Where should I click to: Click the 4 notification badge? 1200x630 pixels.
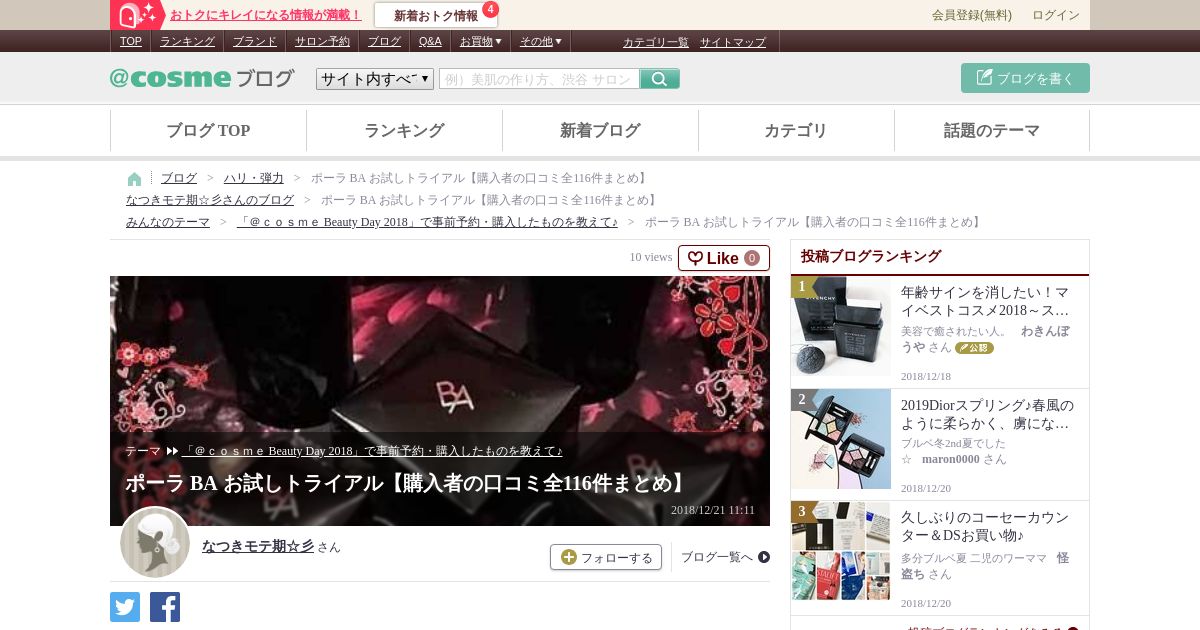(490, 9)
